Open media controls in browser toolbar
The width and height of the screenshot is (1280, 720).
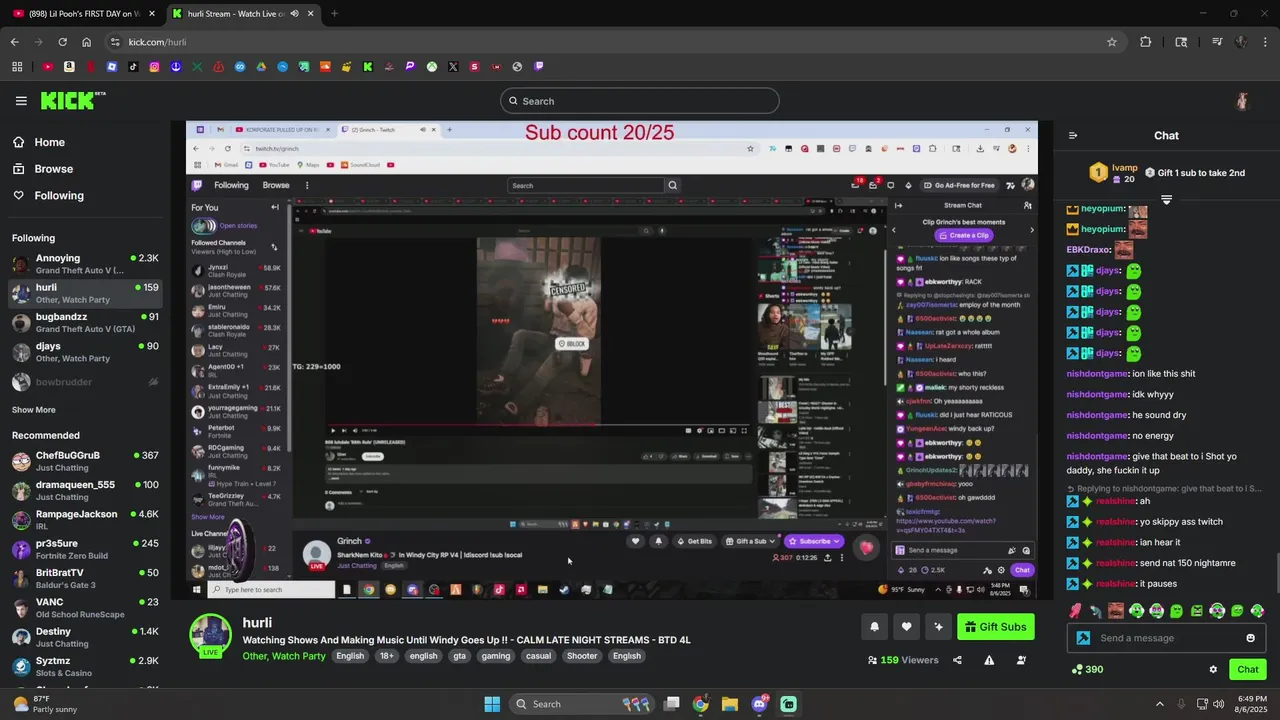pos(1216,42)
